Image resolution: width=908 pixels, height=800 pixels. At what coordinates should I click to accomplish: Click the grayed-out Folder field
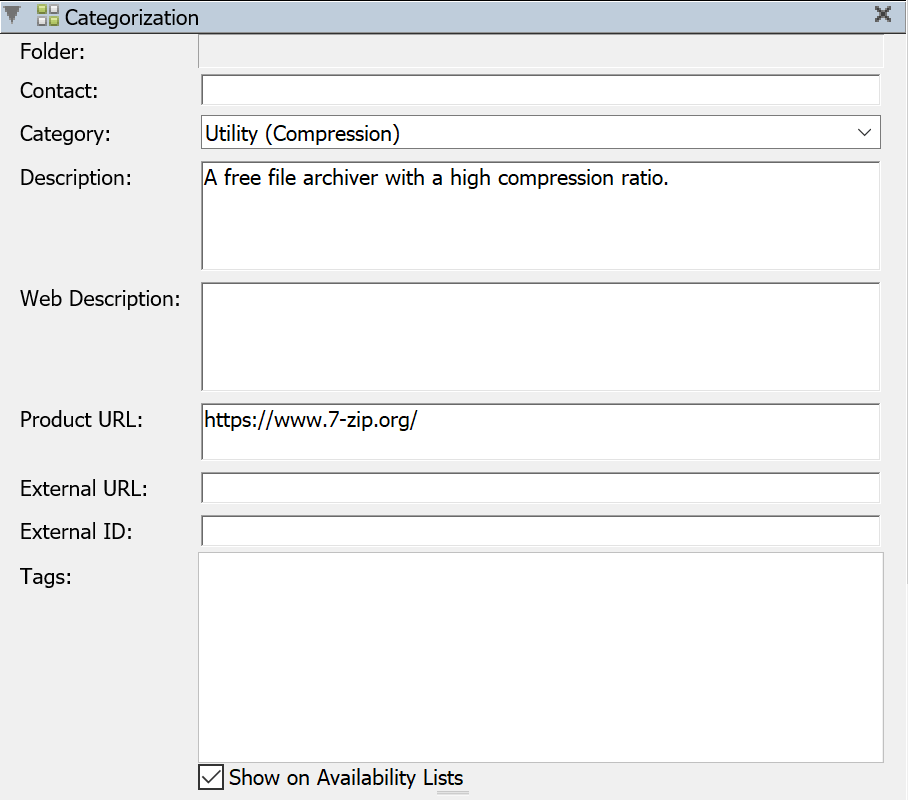pyautogui.click(x=540, y=51)
